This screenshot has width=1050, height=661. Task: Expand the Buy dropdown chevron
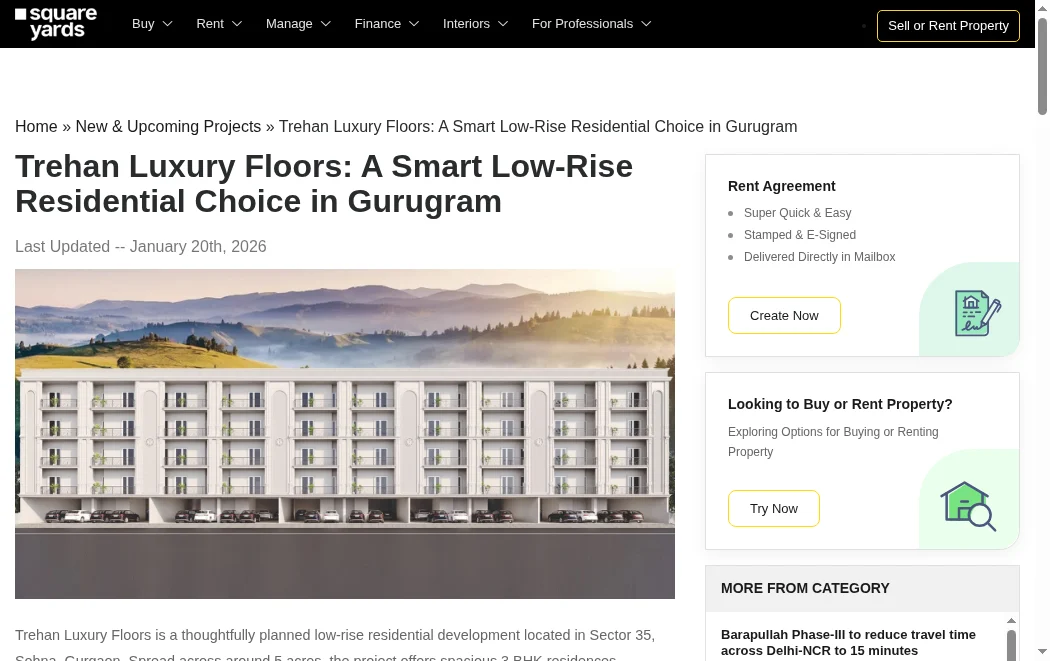[x=168, y=24]
